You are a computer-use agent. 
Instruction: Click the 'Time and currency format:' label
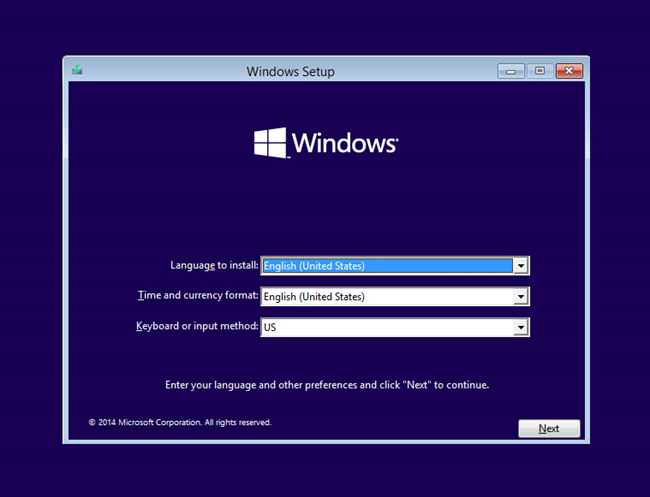[x=198, y=295]
